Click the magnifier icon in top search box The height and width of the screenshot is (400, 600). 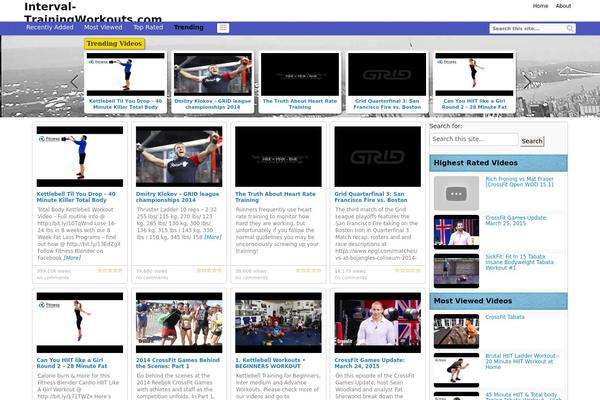click(x=570, y=29)
